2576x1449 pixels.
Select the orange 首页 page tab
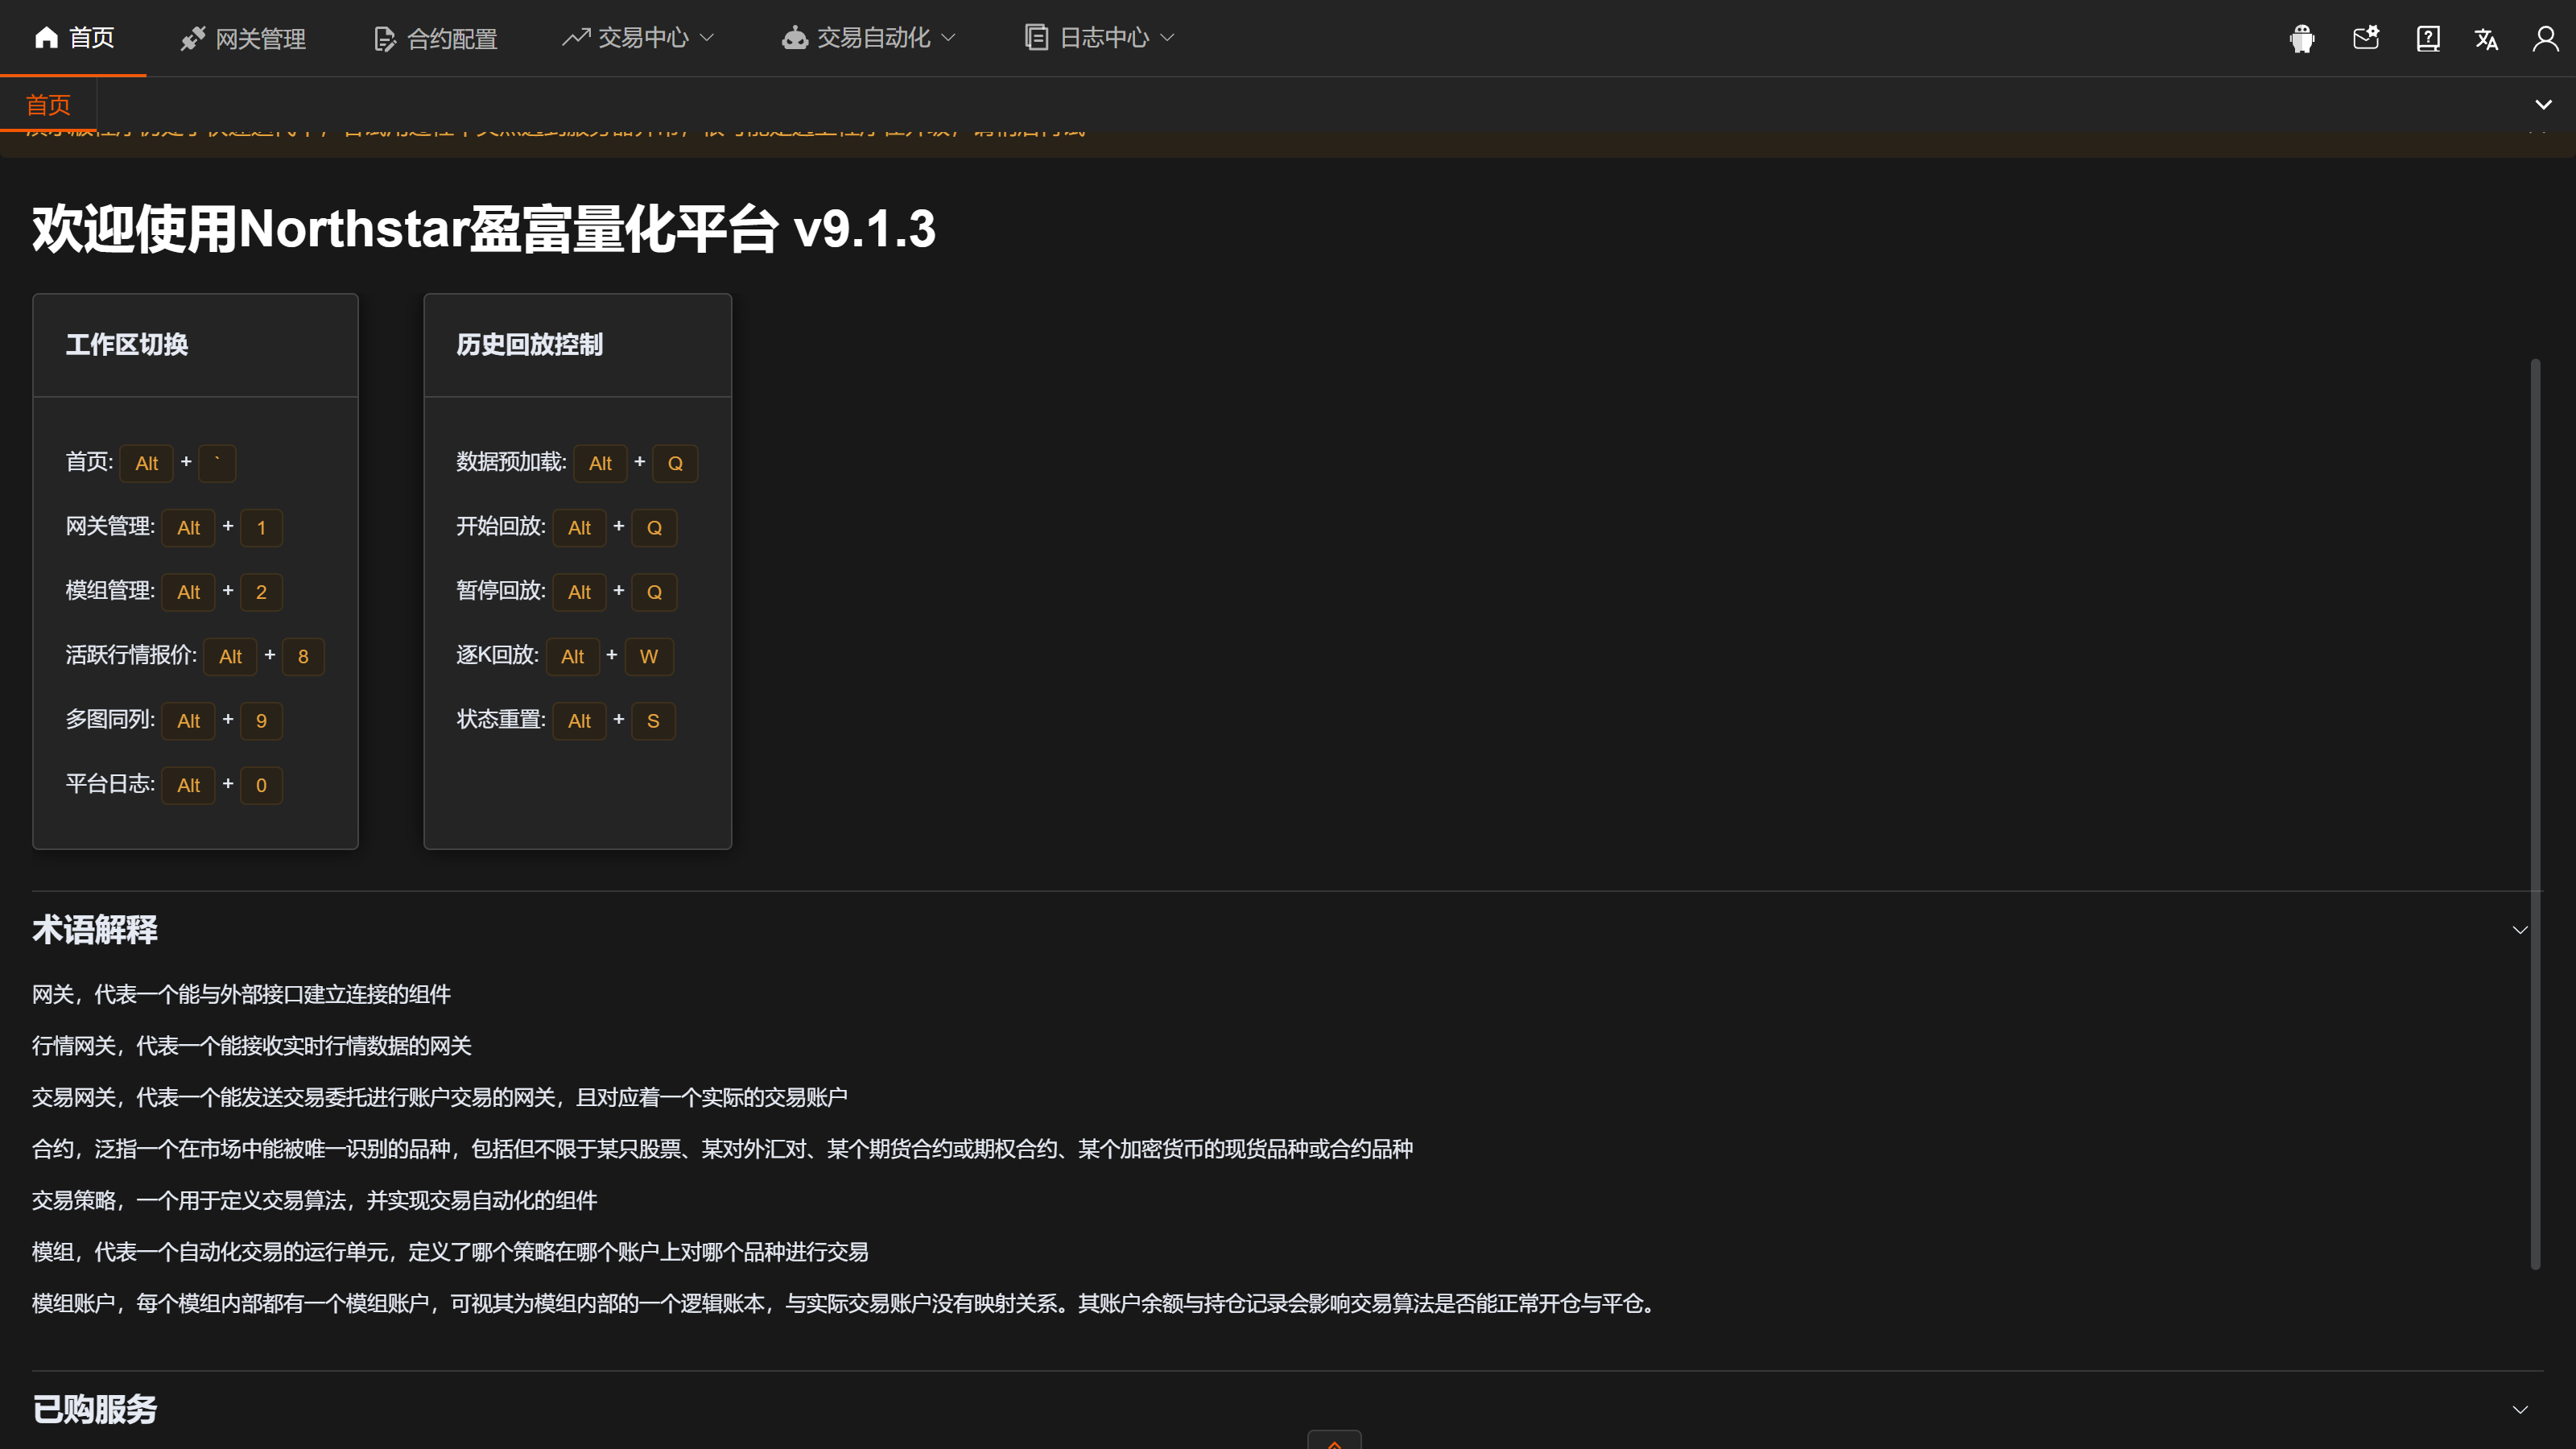[x=48, y=104]
